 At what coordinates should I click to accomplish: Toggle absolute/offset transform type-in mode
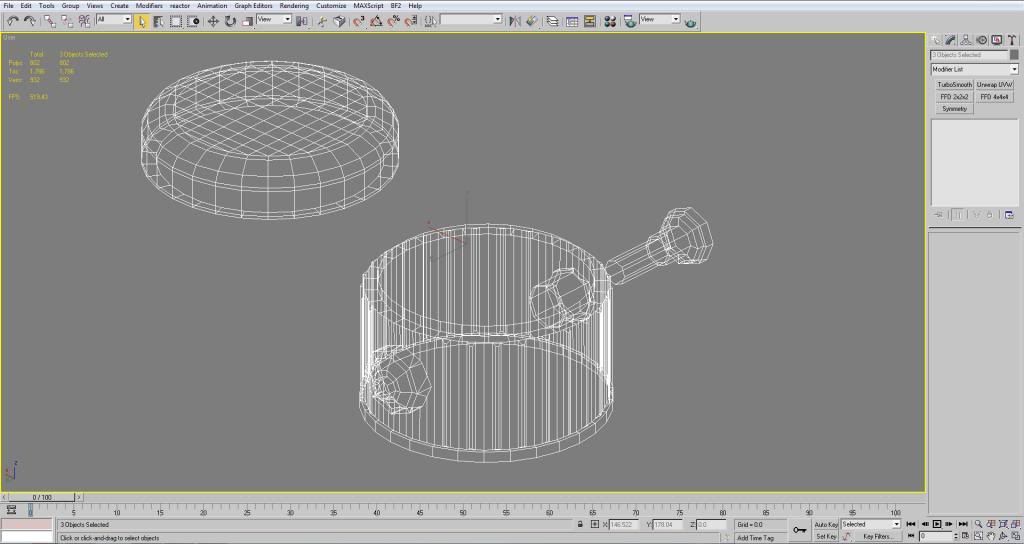(x=595, y=524)
